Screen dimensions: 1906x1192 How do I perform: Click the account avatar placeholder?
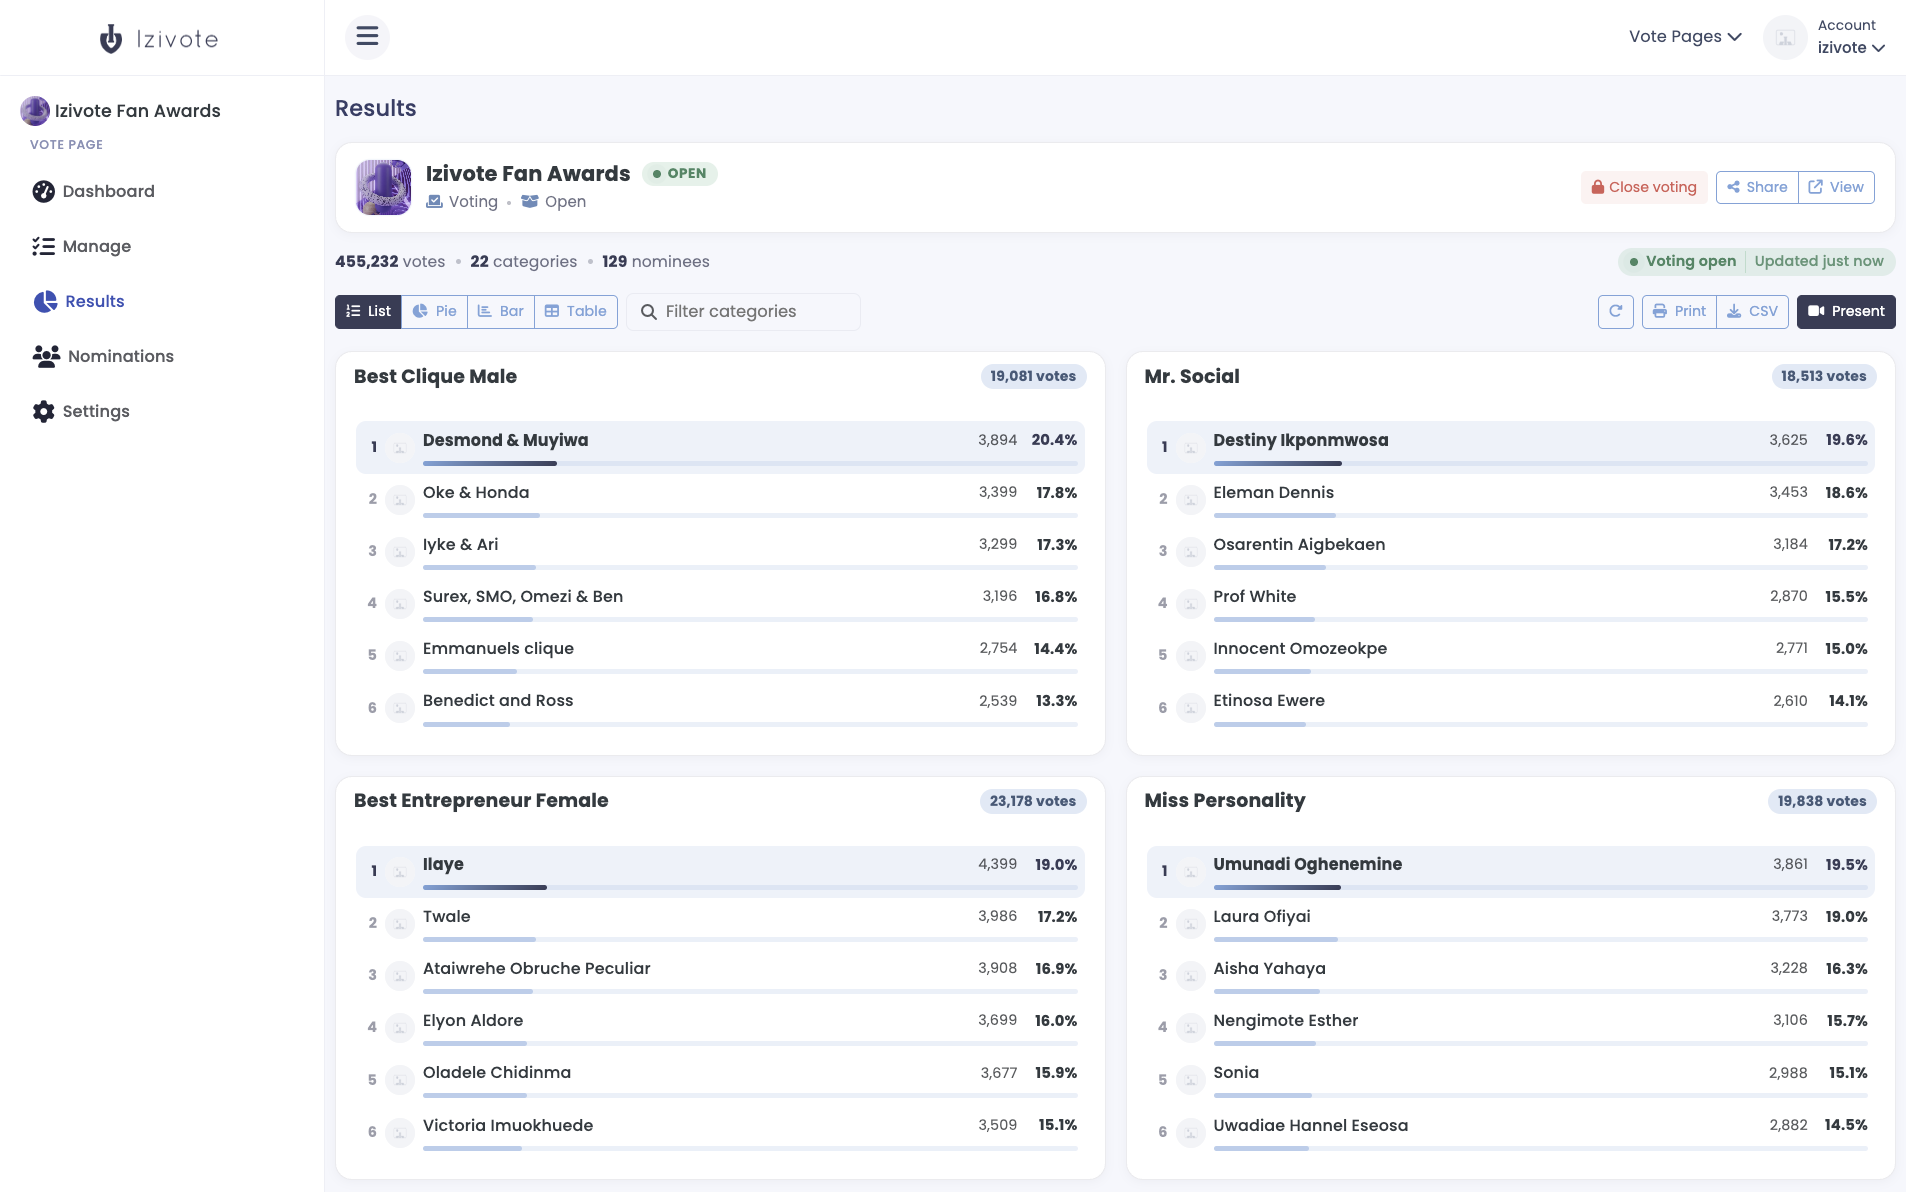(1785, 38)
